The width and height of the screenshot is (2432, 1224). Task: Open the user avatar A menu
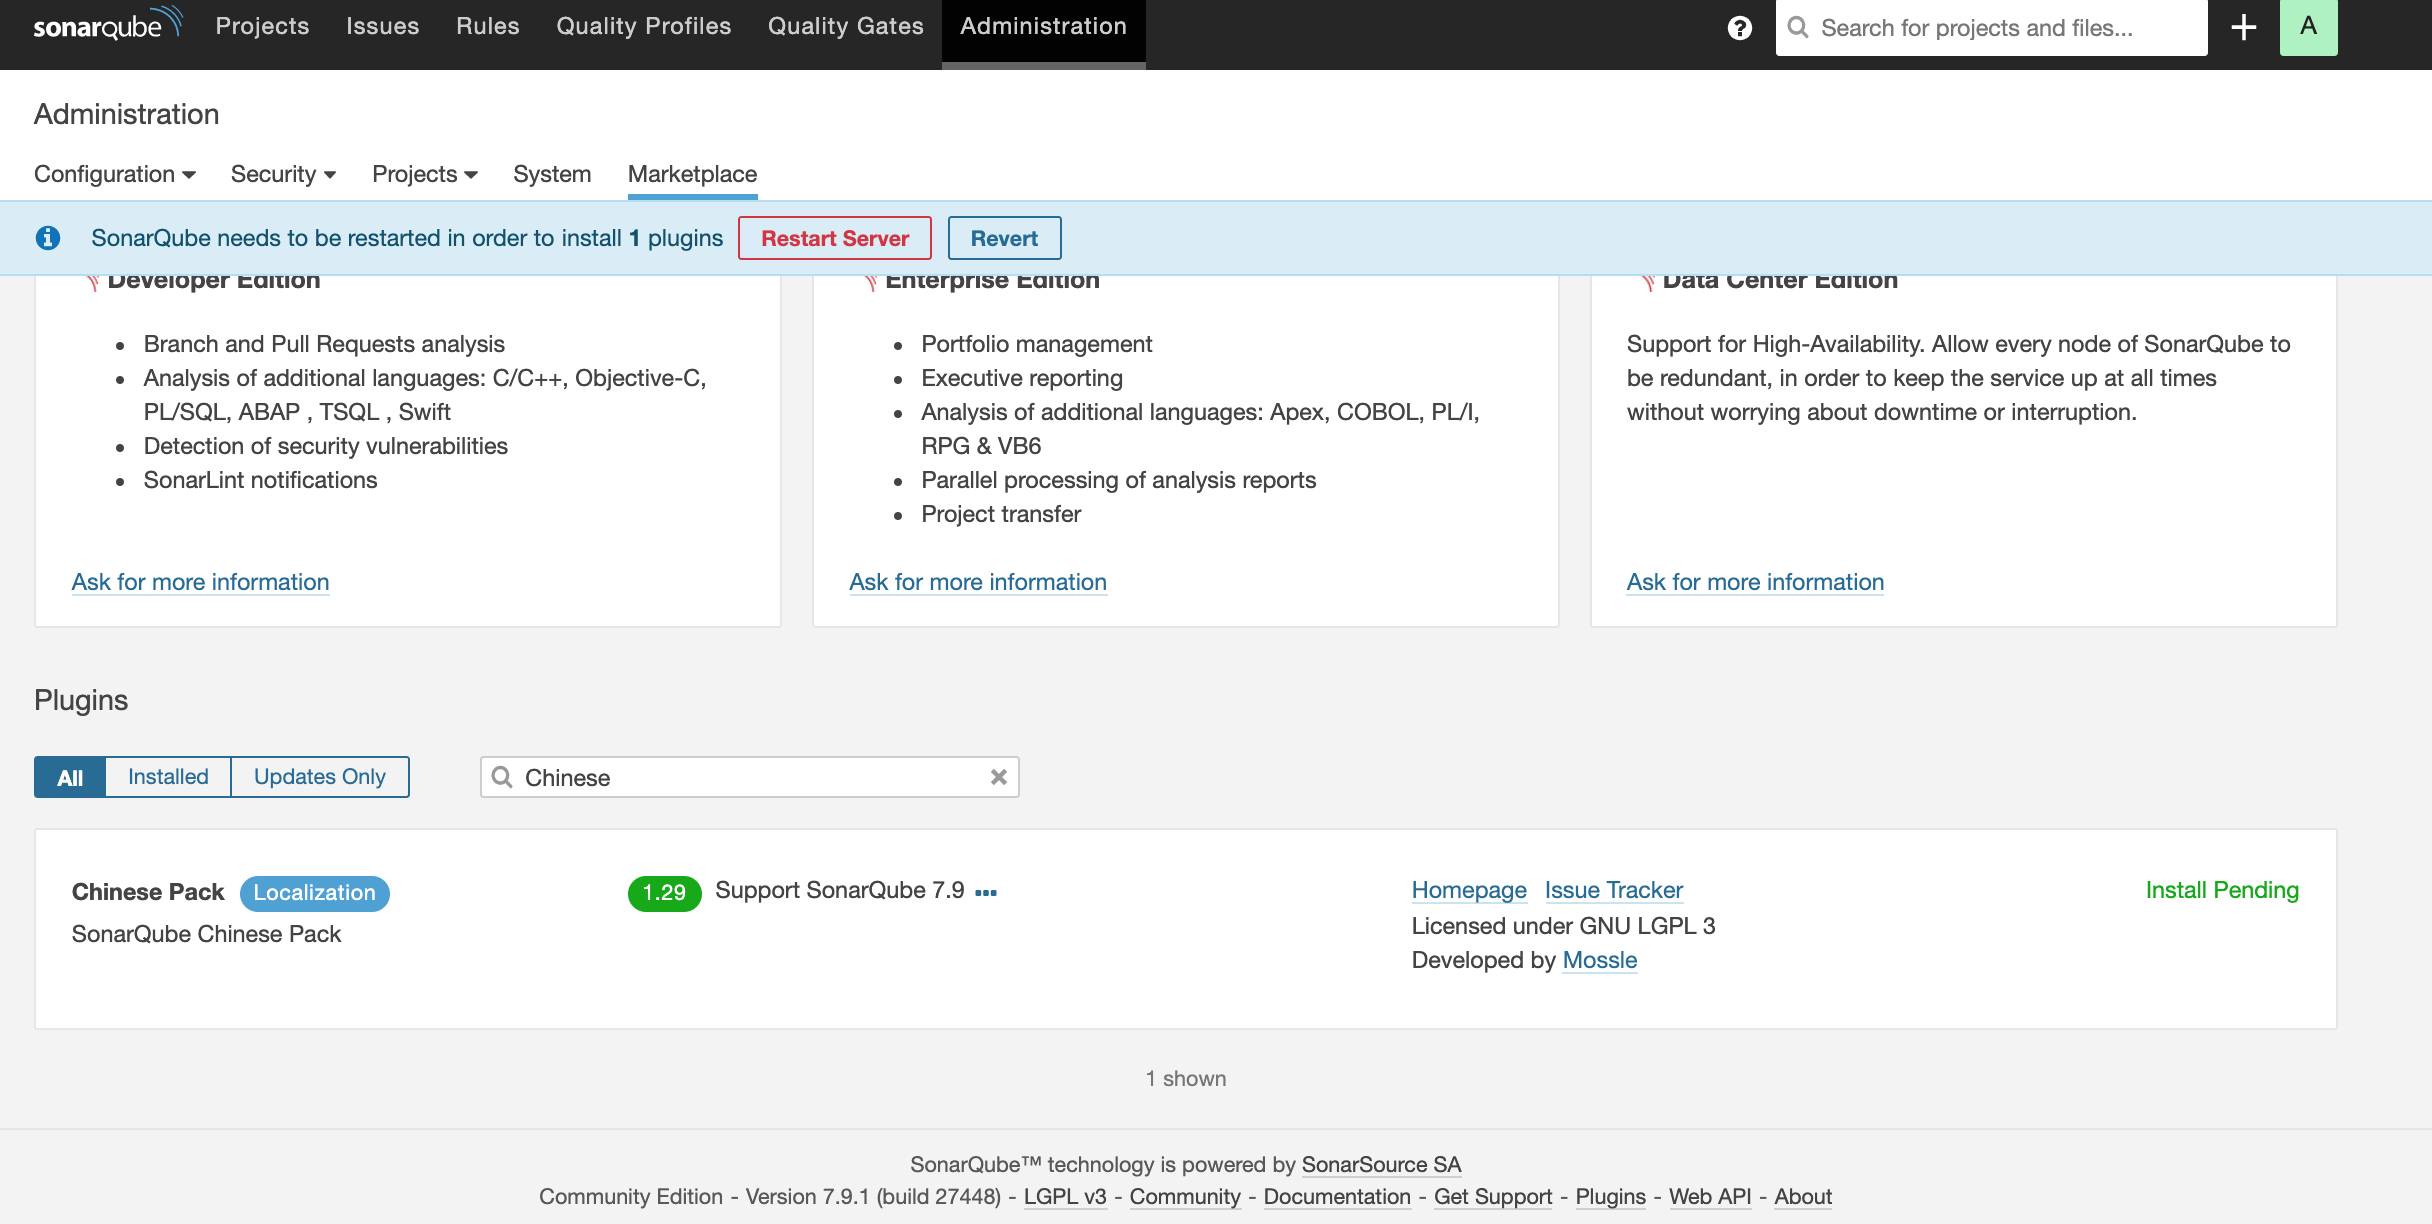(x=2308, y=28)
